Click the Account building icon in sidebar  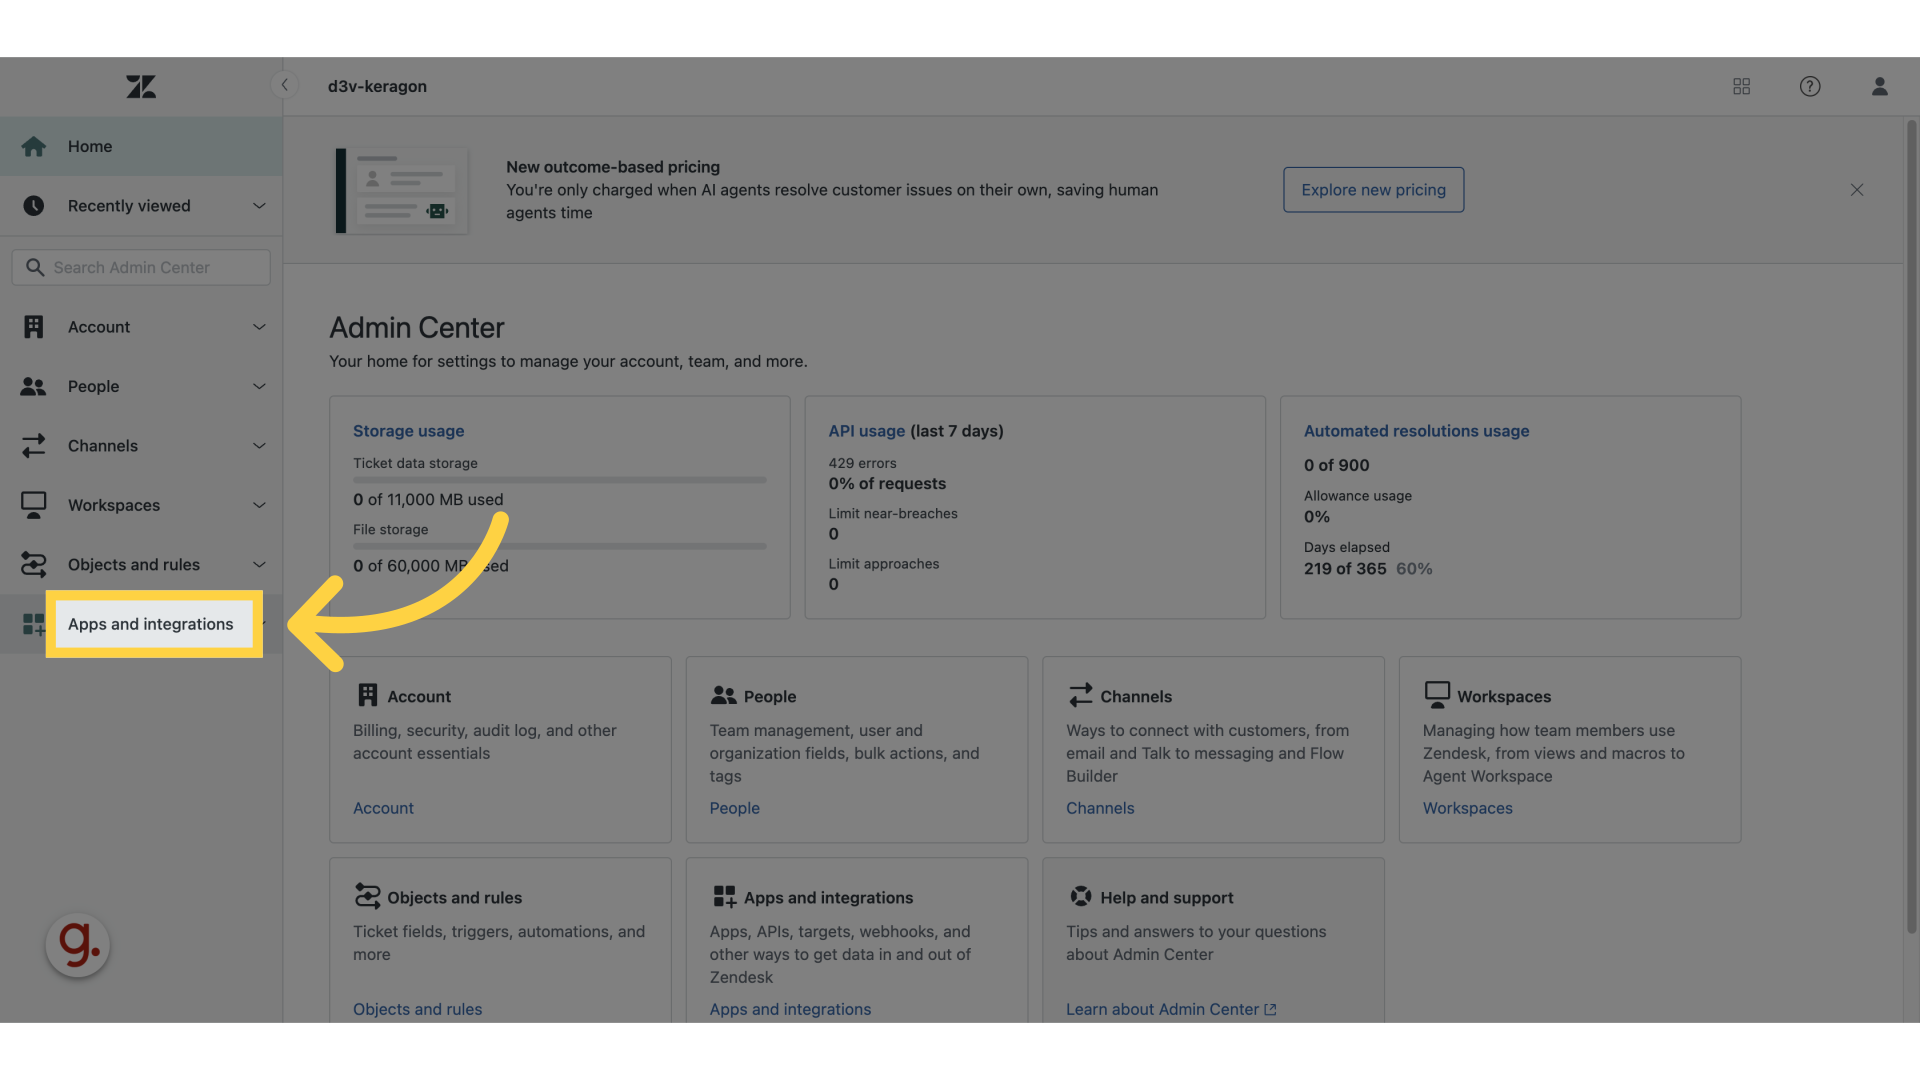[34, 327]
